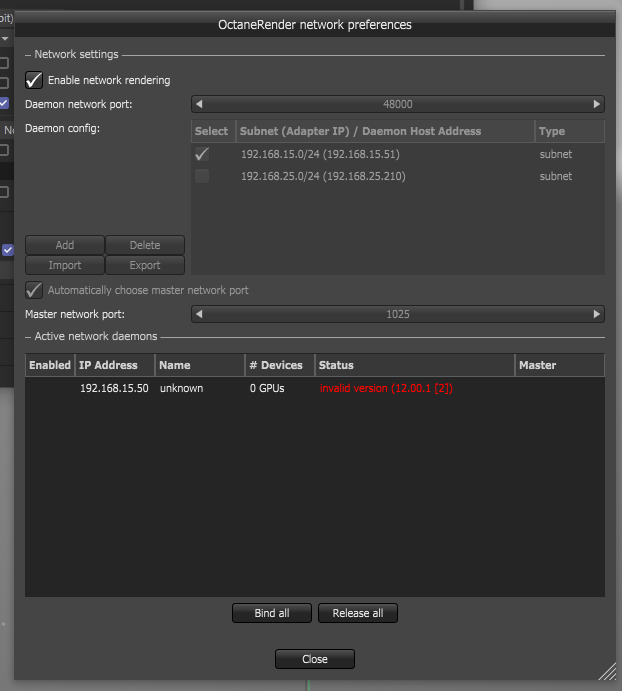Screen dimensions: 622x691
Task: Click the Export config button
Action: [145, 265]
